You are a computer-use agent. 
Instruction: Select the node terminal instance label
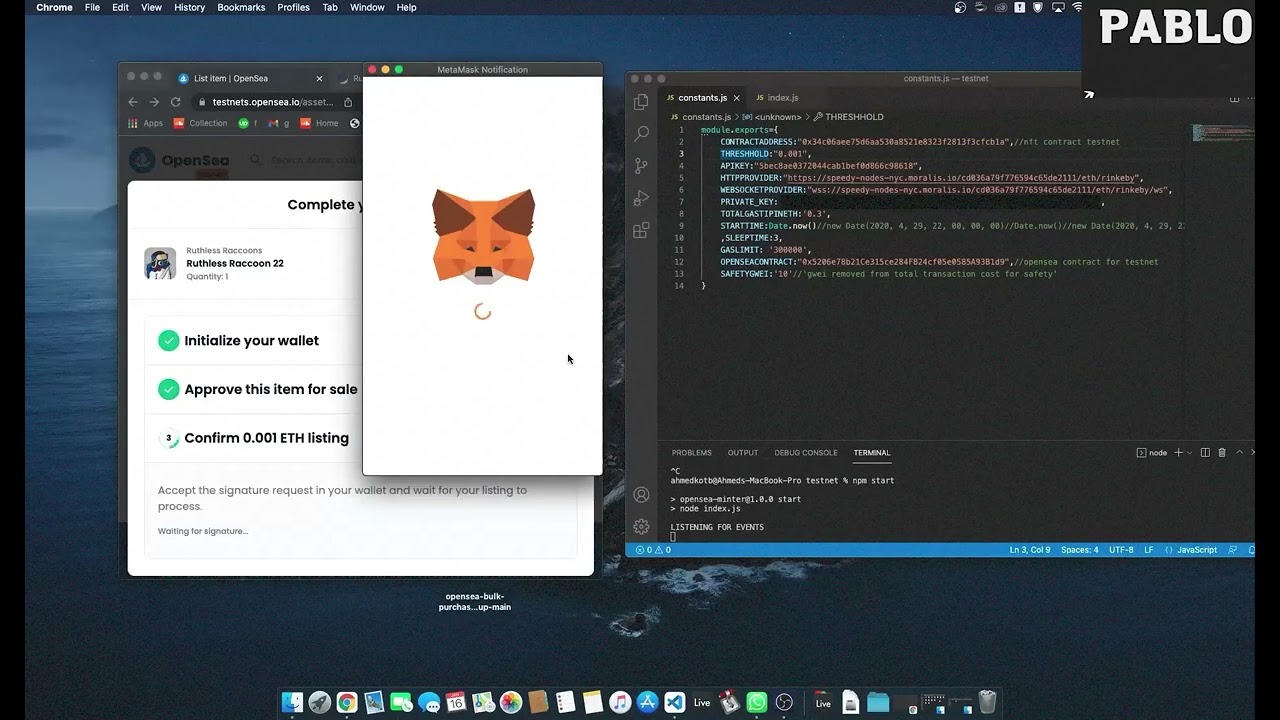(1152, 453)
